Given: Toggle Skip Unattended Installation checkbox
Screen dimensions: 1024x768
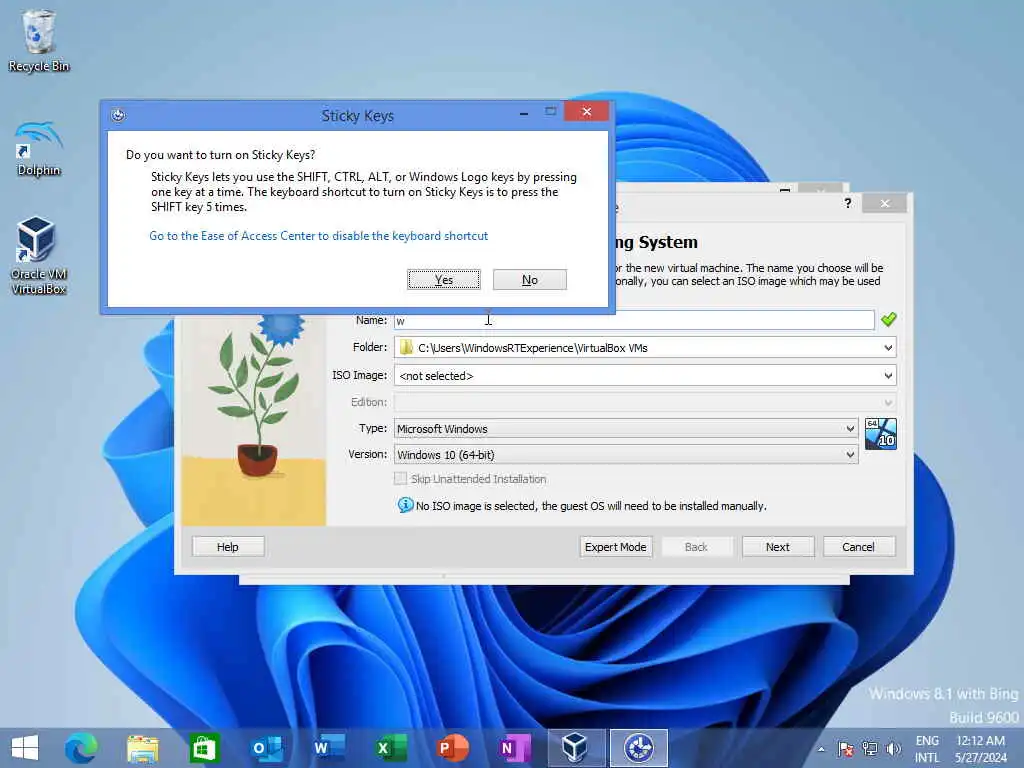Looking at the screenshot, I should click(x=400, y=479).
